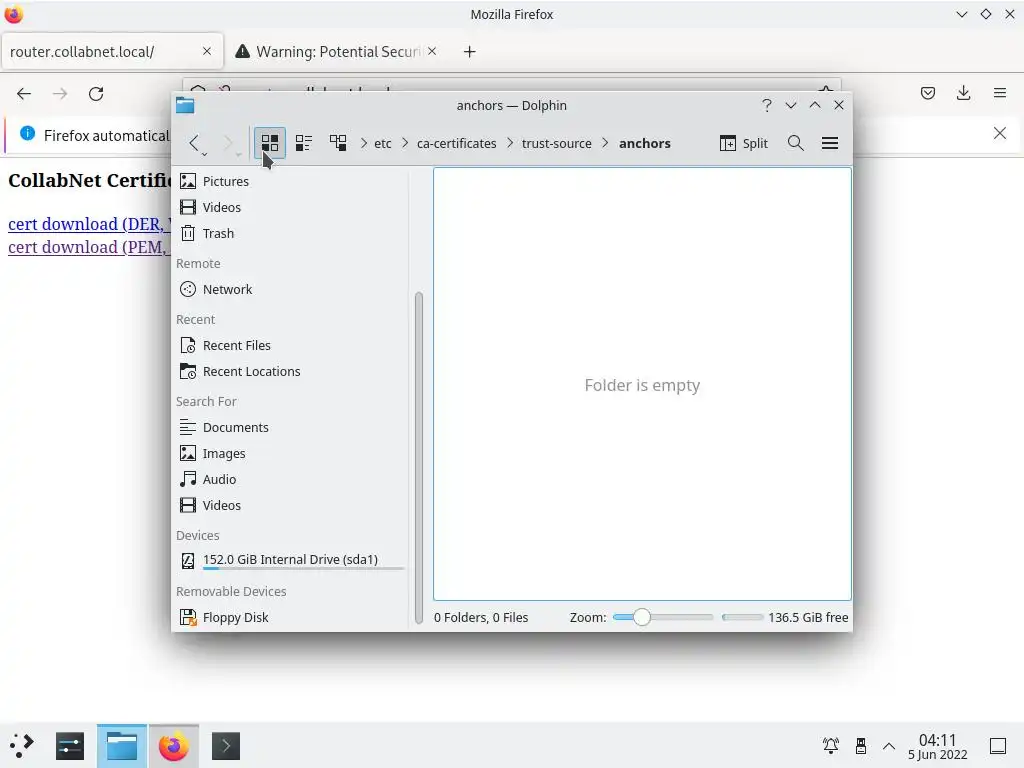Open 152.0 GiB Internal Drive (sda1)

click(x=291, y=560)
